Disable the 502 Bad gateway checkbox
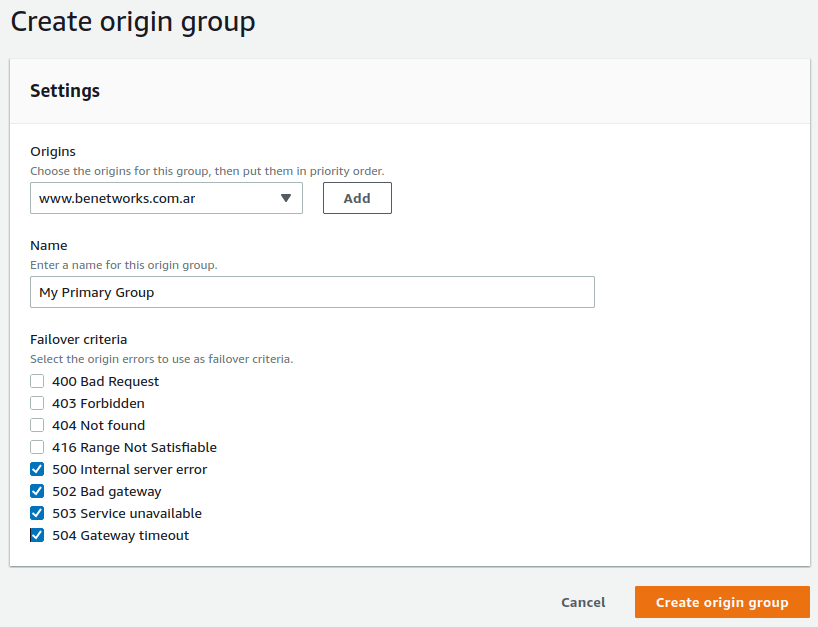818x627 pixels. pyautogui.click(x=37, y=491)
